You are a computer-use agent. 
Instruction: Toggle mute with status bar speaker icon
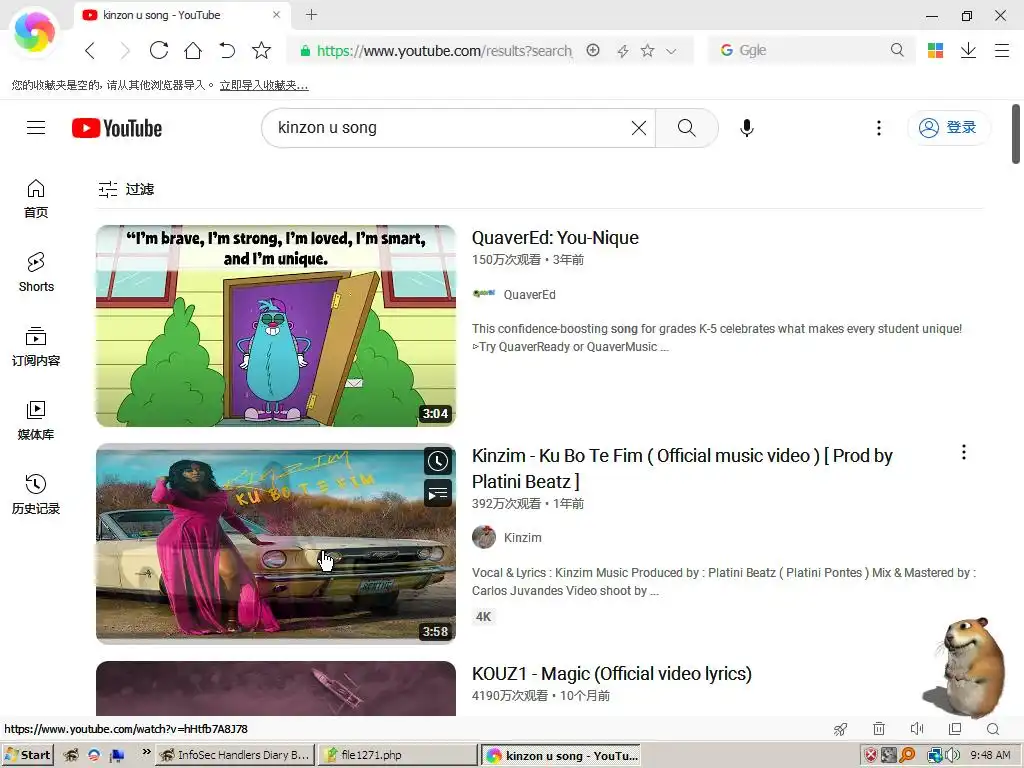[x=917, y=729]
